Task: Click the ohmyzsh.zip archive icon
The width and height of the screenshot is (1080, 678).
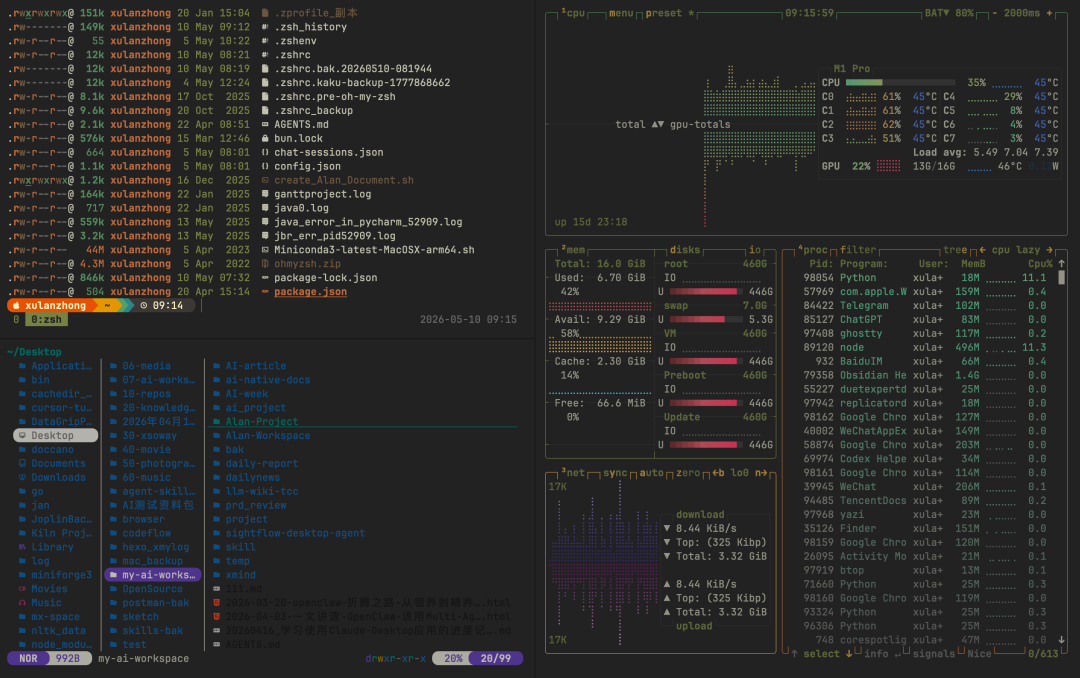Action: click(x=265, y=263)
